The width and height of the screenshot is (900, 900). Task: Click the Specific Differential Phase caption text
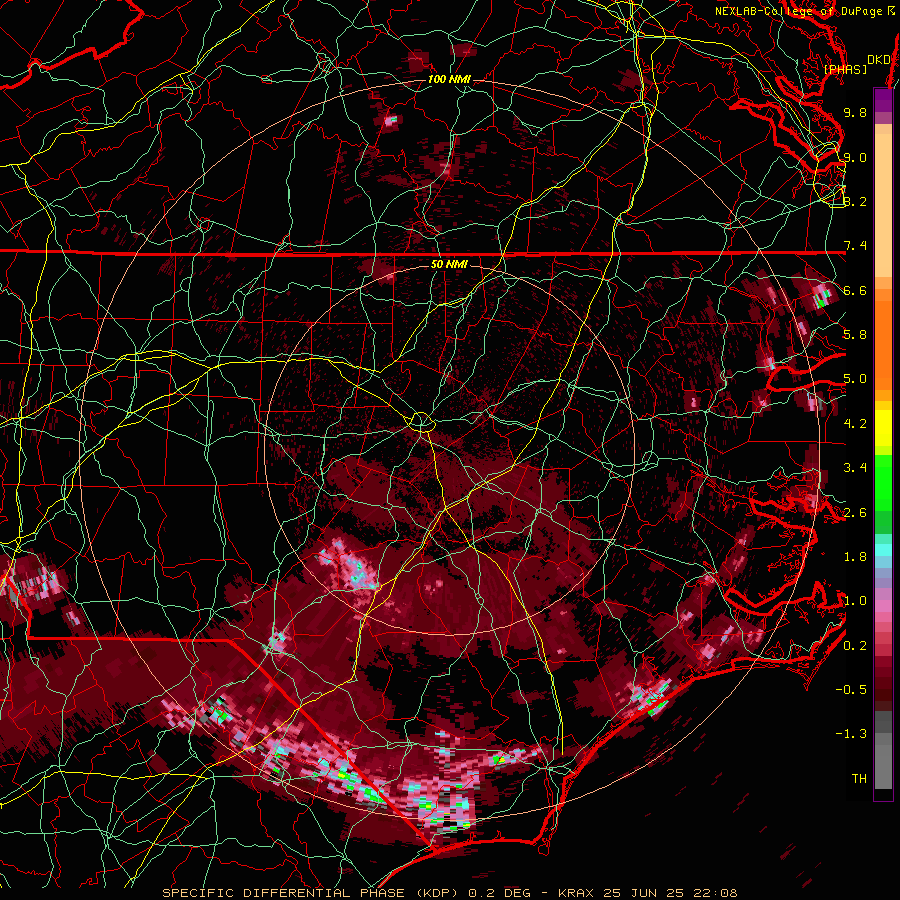pos(450,893)
